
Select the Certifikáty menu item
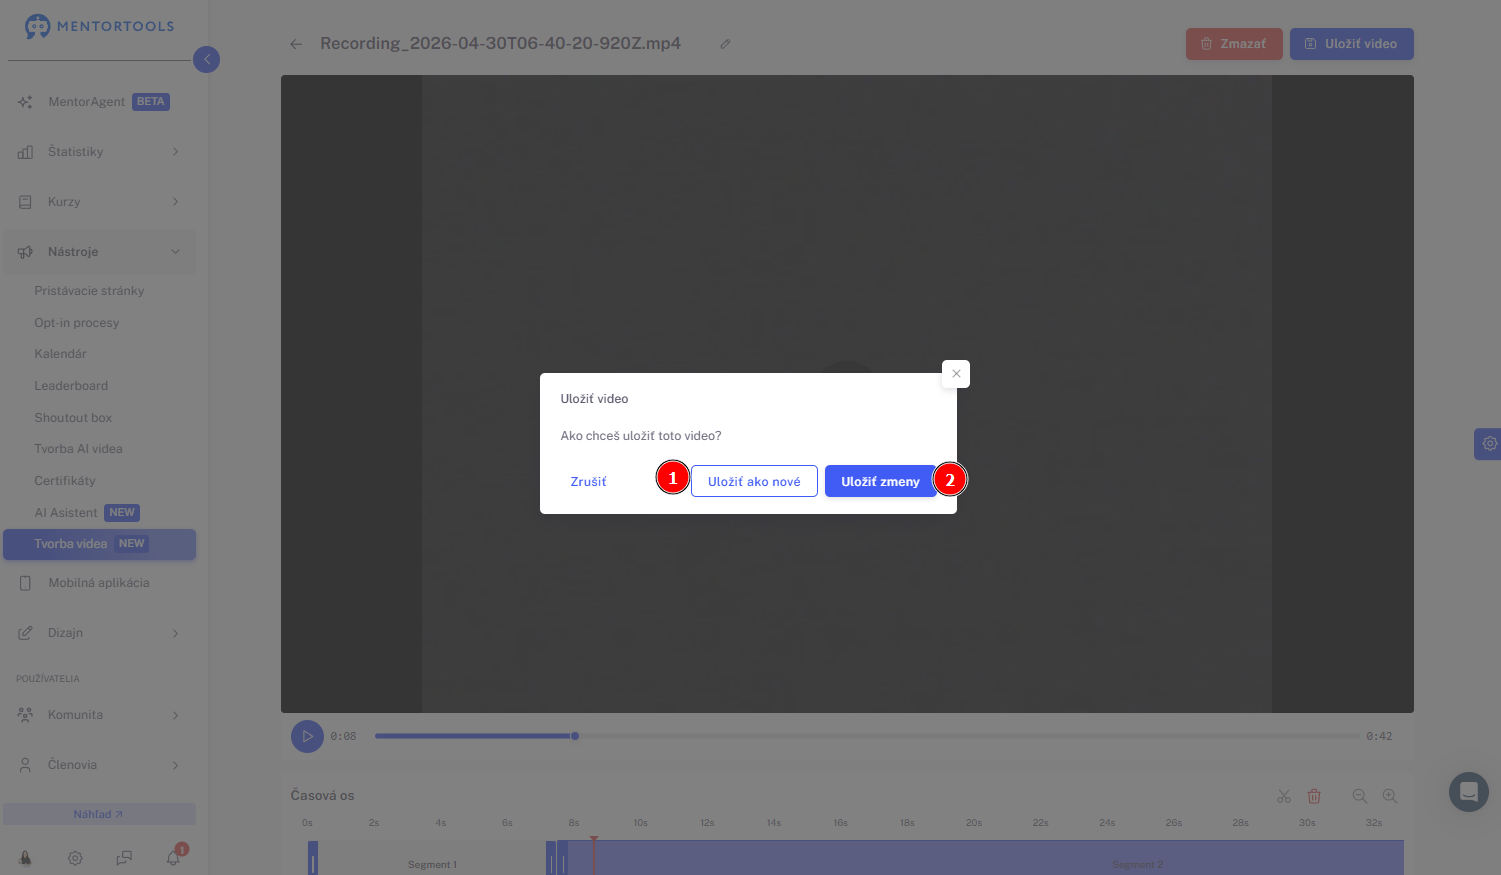click(65, 481)
